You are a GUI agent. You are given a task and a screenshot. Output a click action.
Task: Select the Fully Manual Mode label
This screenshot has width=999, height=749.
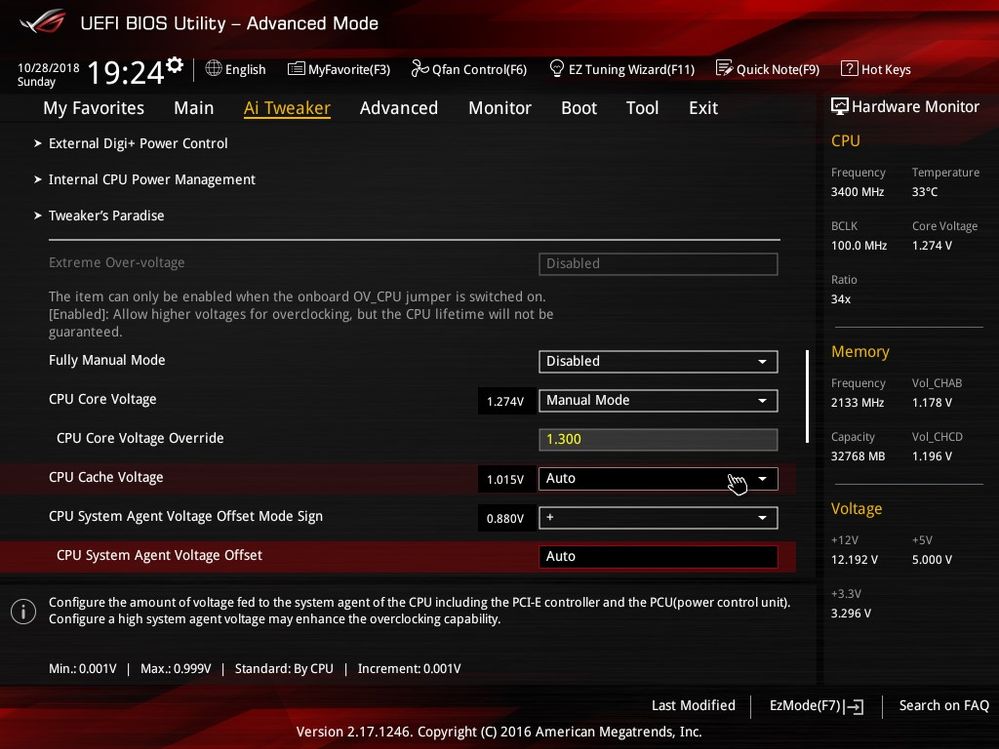[x=107, y=360]
